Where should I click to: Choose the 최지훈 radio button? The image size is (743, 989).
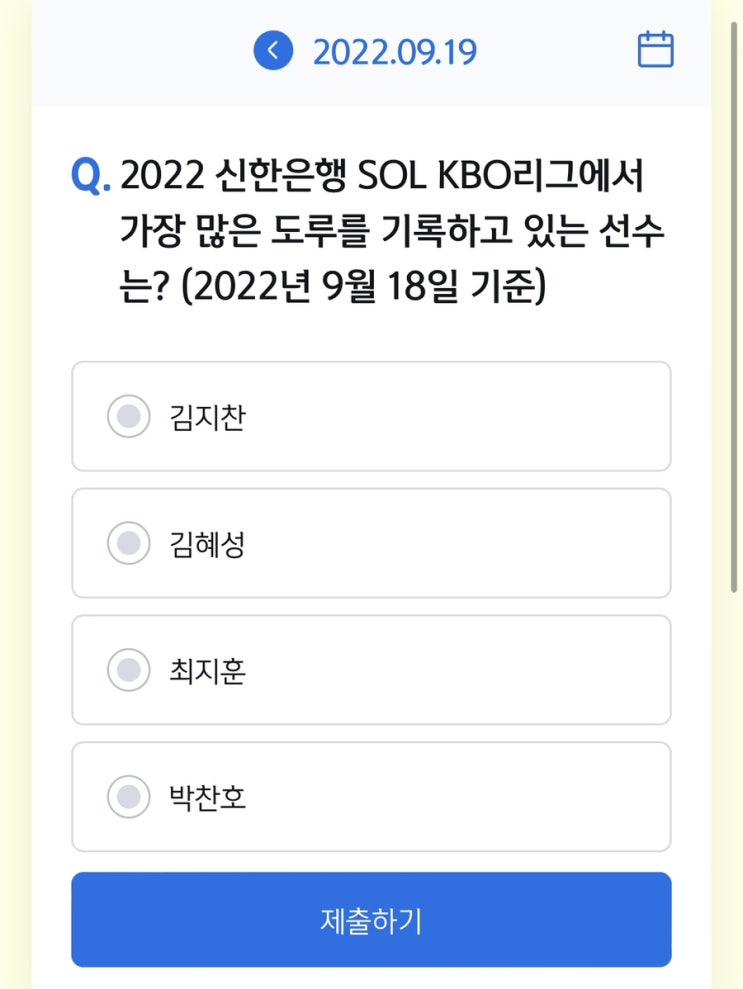coord(128,670)
